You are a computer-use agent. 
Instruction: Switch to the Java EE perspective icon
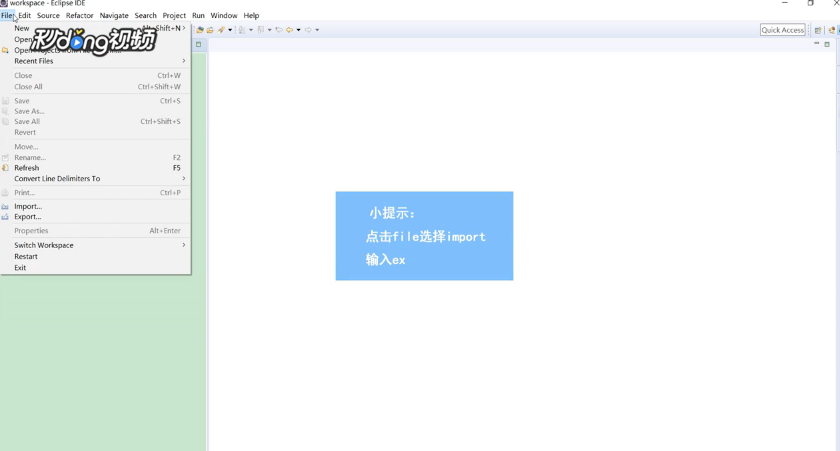[x=831, y=30]
